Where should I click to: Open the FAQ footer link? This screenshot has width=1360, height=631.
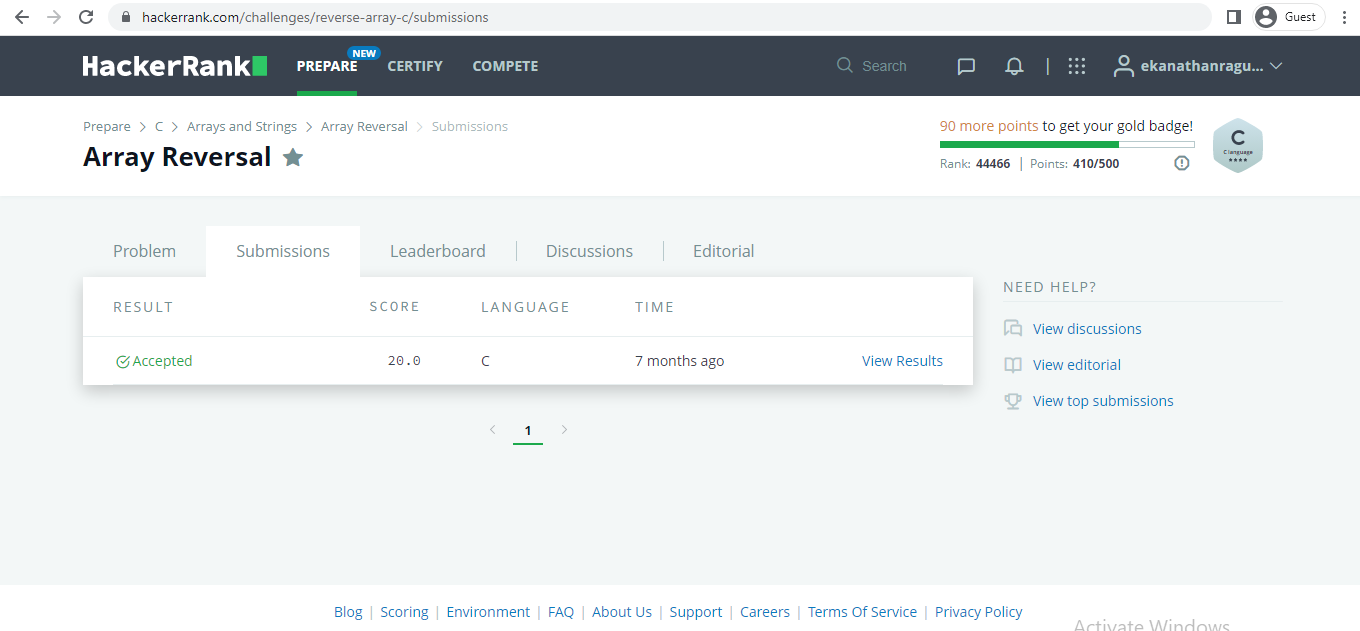561,612
